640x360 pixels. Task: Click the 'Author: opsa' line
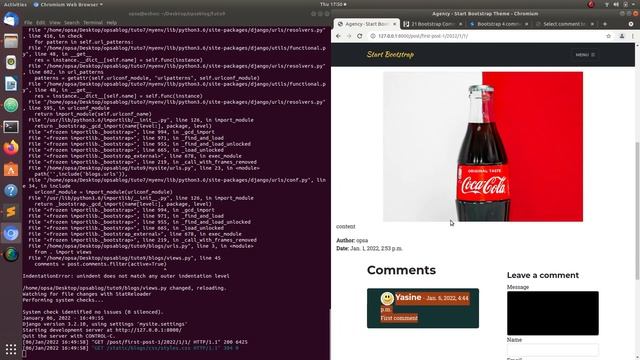coord(352,240)
